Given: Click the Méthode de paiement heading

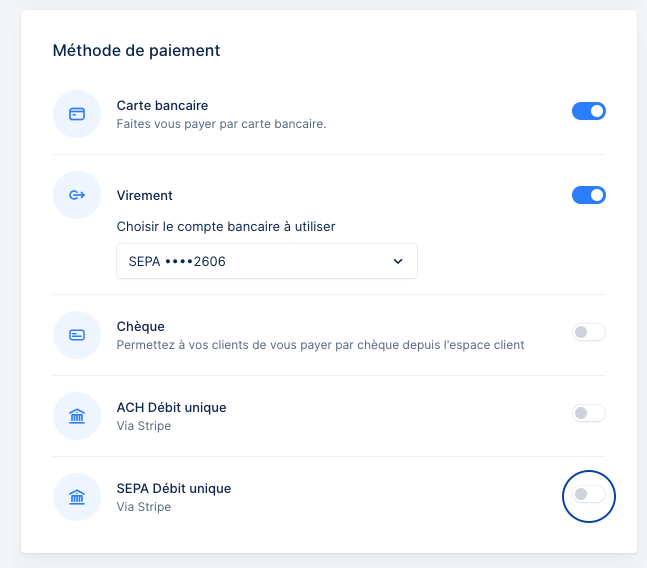Looking at the screenshot, I should [136, 51].
